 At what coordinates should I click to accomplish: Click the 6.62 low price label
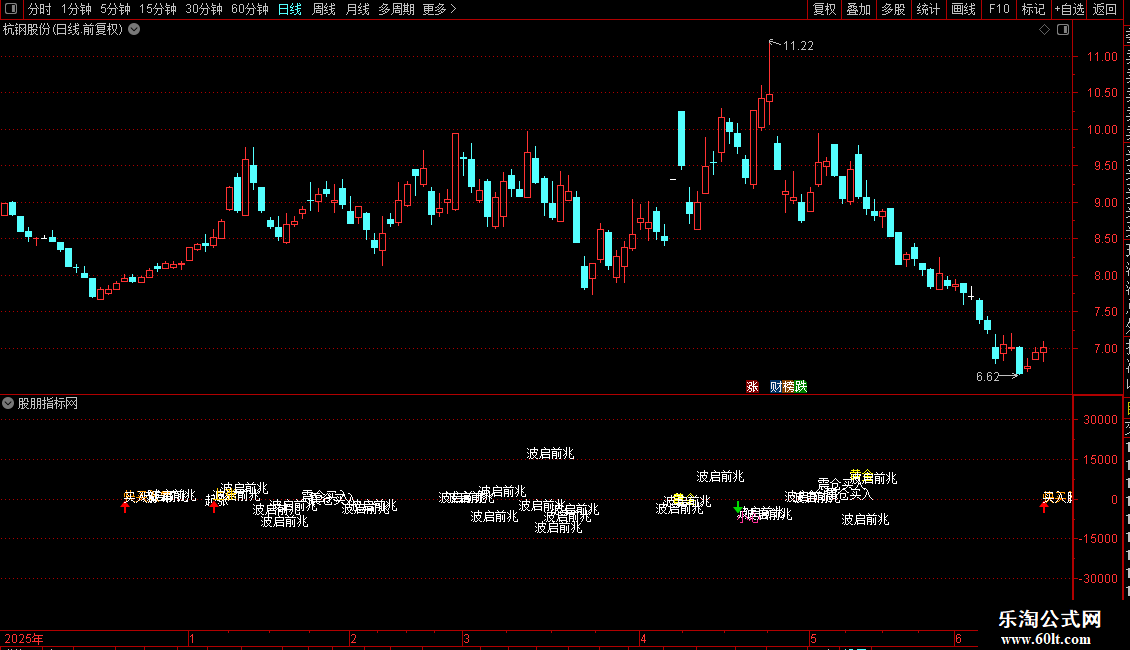click(987, 377)
